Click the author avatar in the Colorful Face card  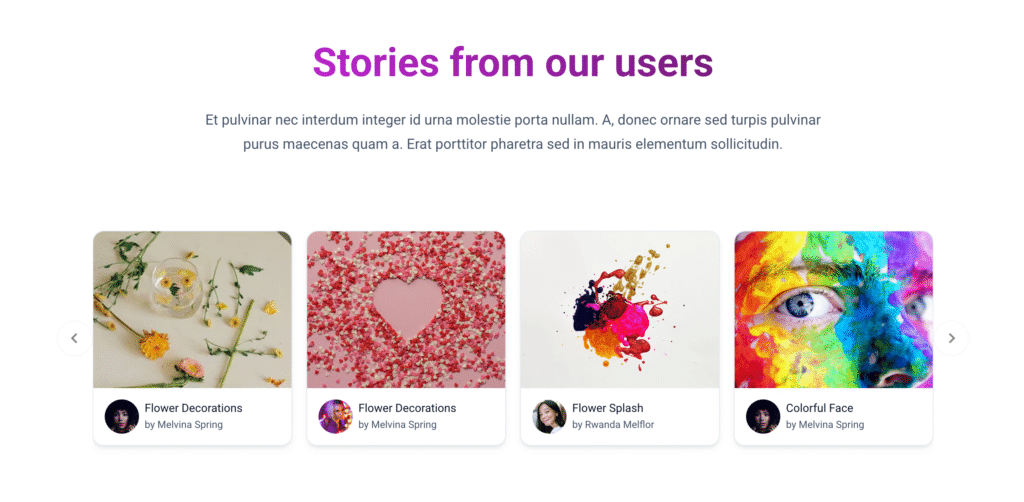coord(763,416)
